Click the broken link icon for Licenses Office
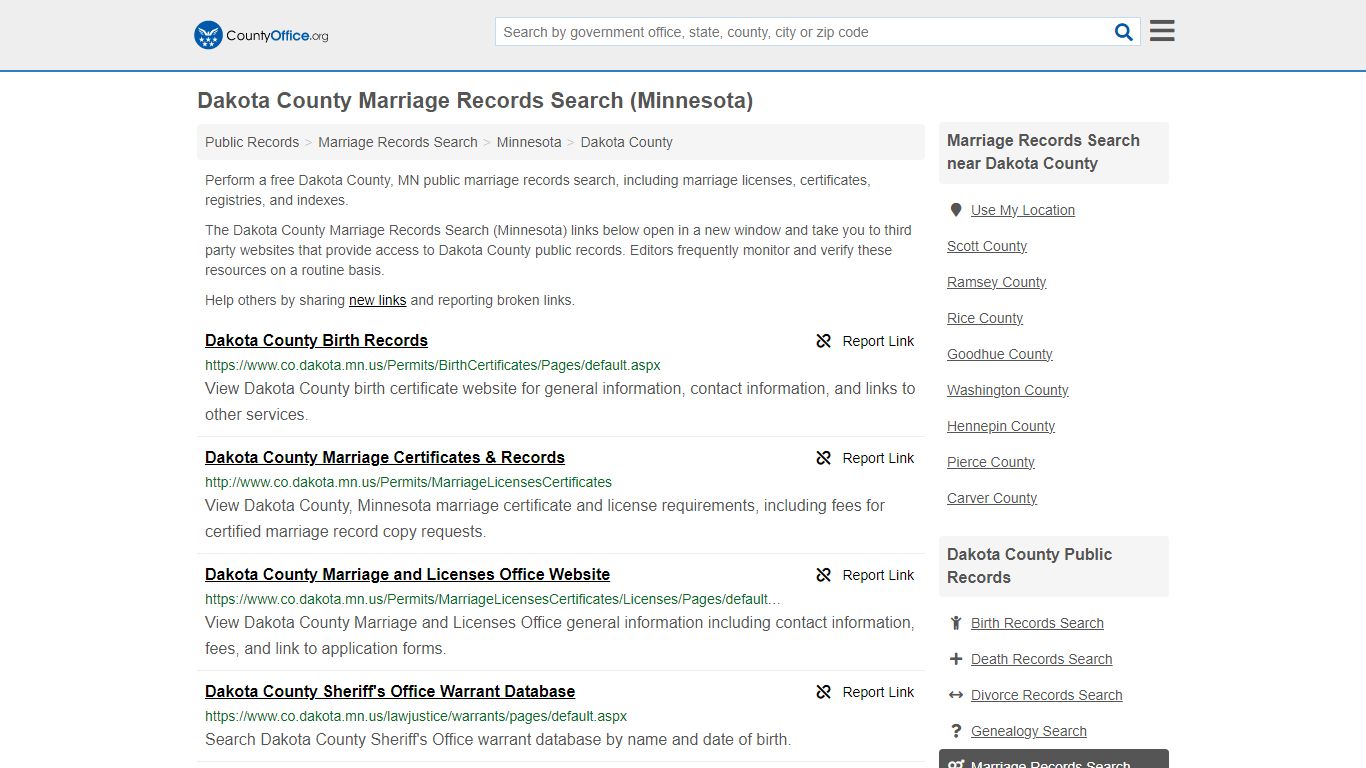 click(824, 575)
